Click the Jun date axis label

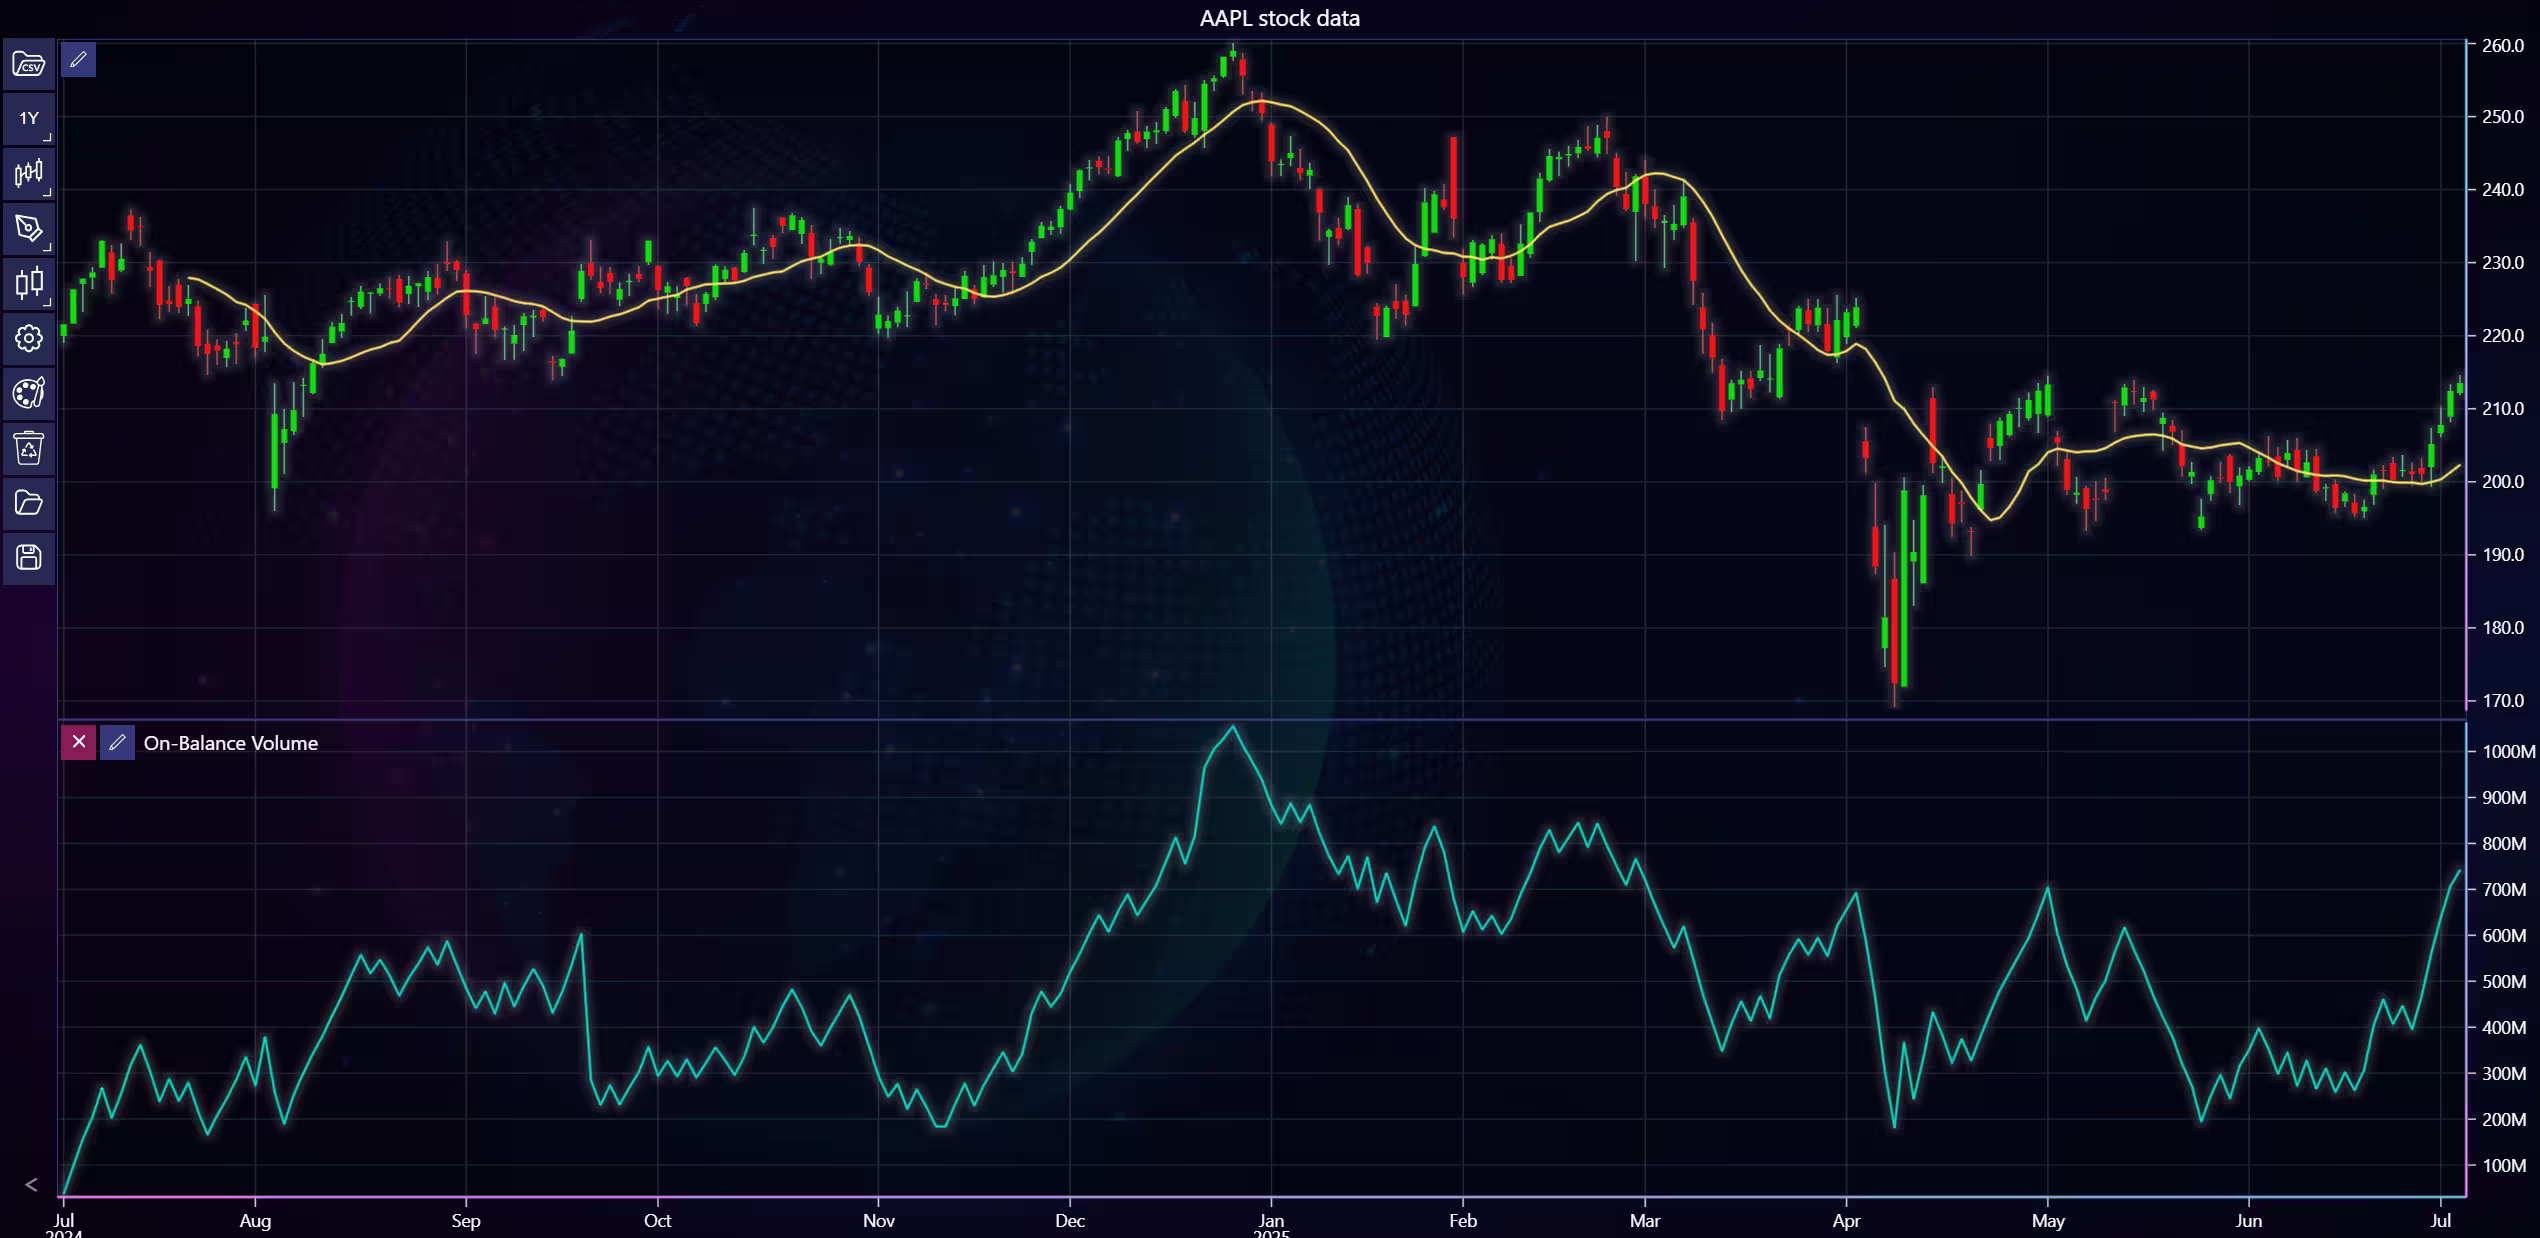coord(2248,1221)
